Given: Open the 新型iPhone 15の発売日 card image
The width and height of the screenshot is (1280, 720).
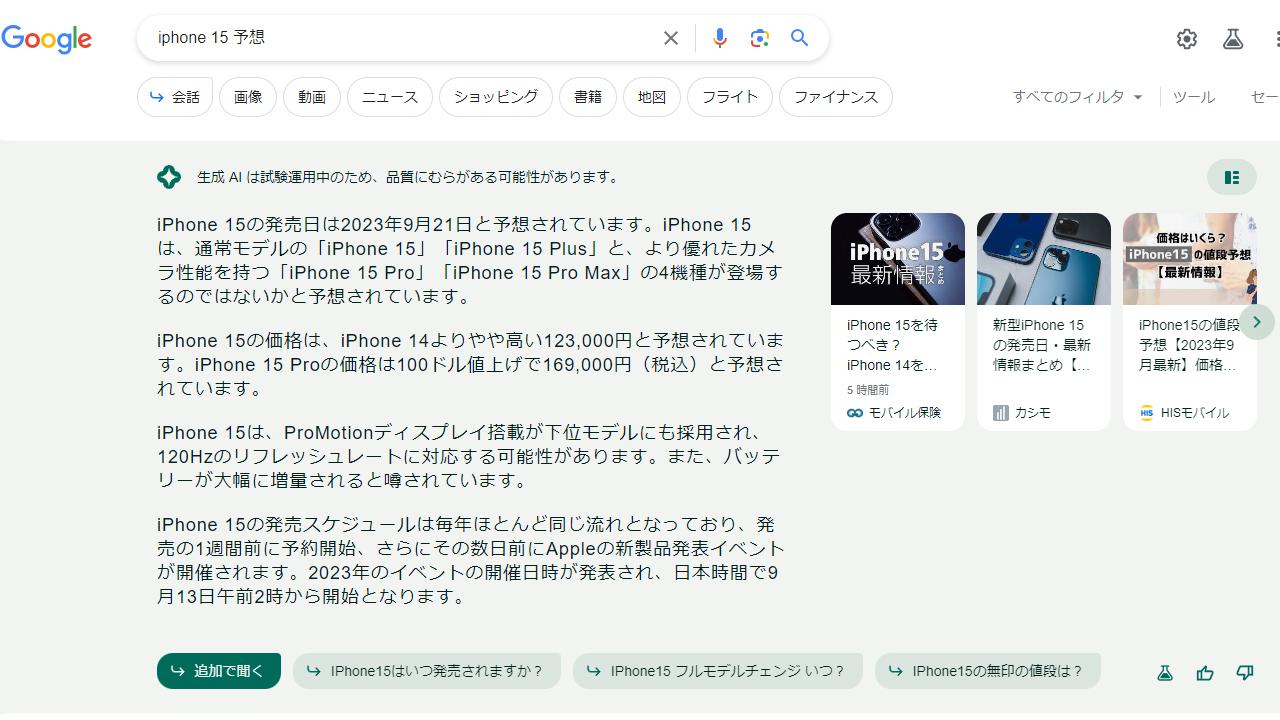Looking at the screenshot, I should 1044,259.
